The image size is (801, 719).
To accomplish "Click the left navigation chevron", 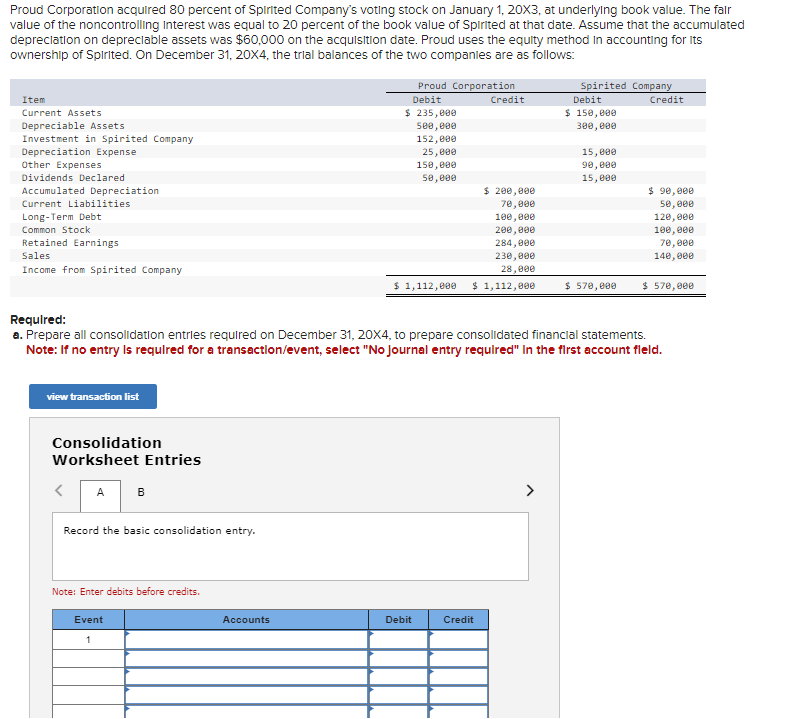I will (x=58, y=490).
